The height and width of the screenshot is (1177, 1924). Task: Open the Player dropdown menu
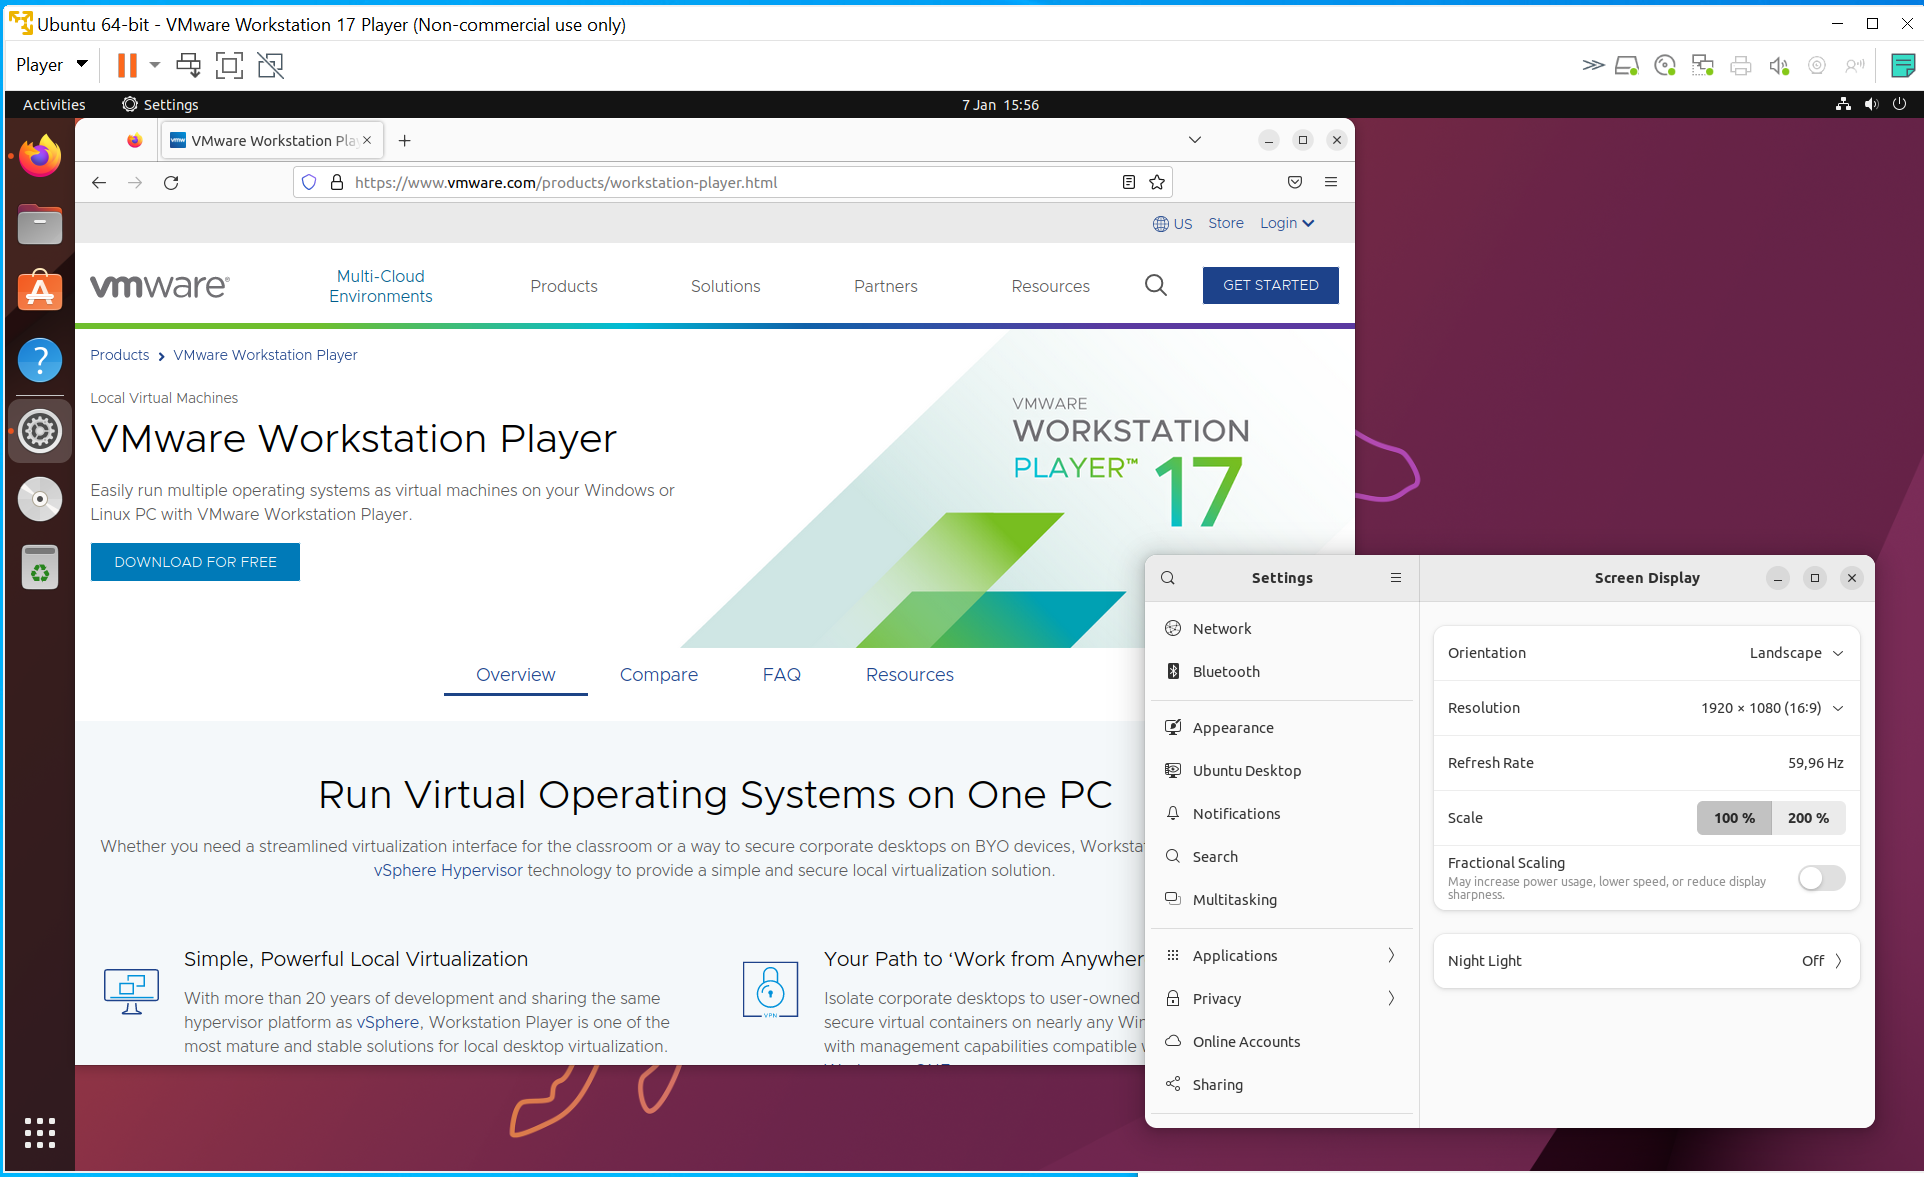[52, 65]
